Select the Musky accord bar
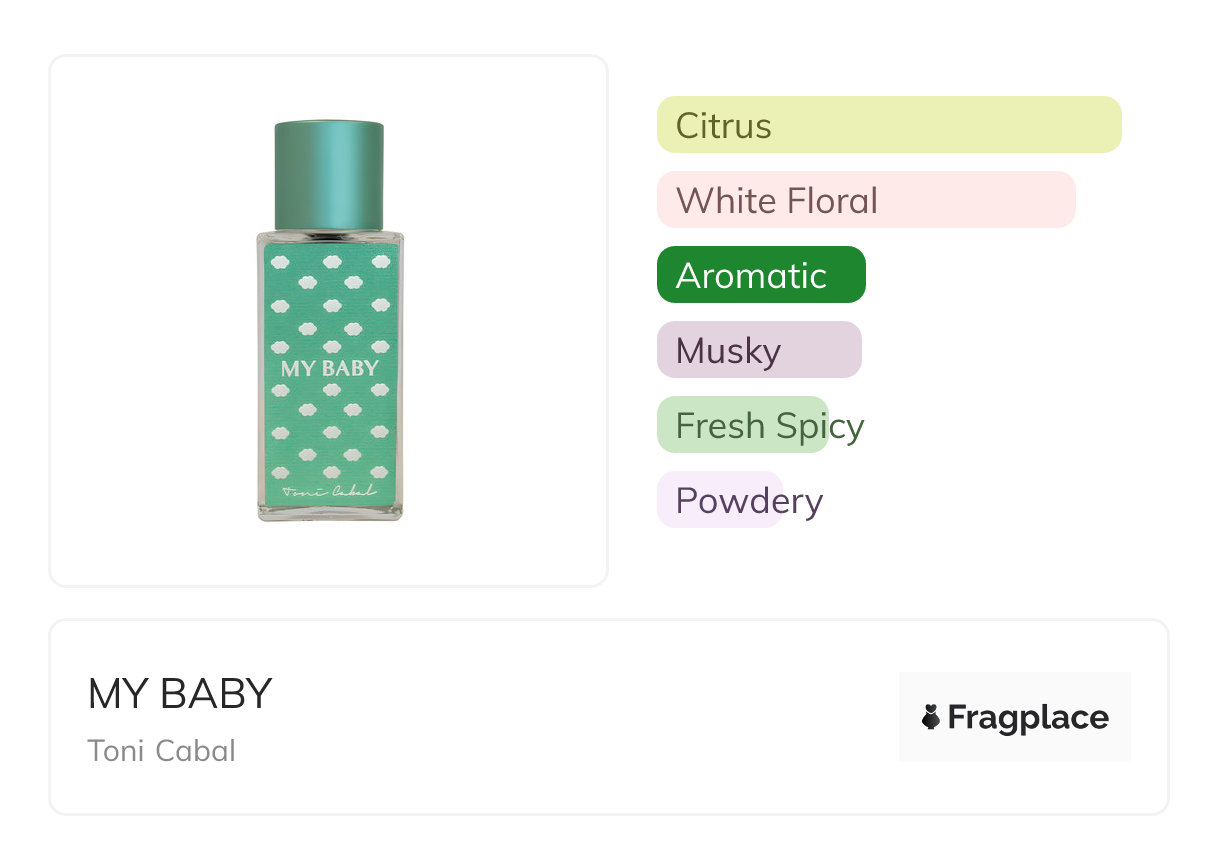The height and width of the screenshot is (864, 1218). 759,350
